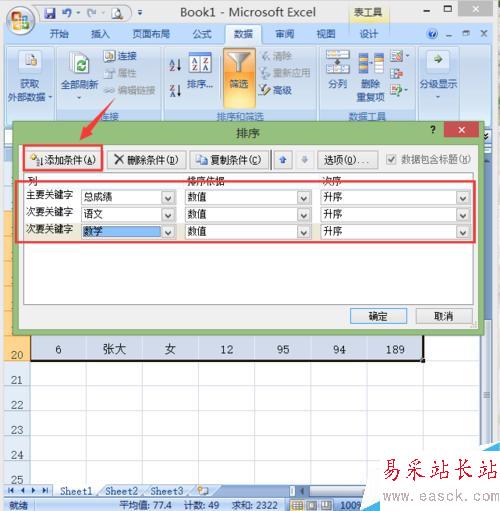Switch to Page Break Preview in status bar
The height and width of the screenshot is (511, 500).
(x=327, y=505)
